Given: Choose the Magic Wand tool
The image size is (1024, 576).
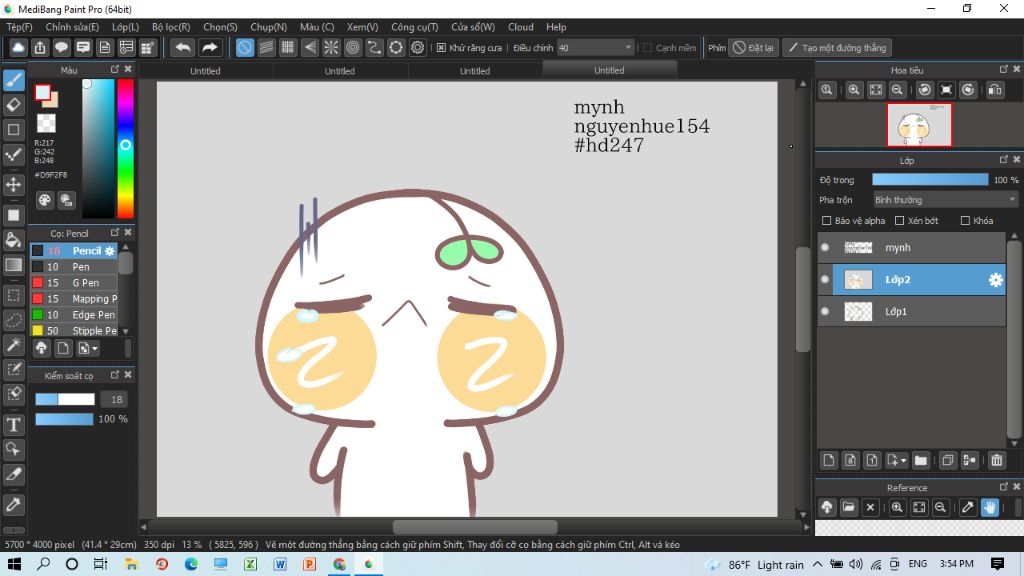Looking at the screenshot, I should coord(14,345).
